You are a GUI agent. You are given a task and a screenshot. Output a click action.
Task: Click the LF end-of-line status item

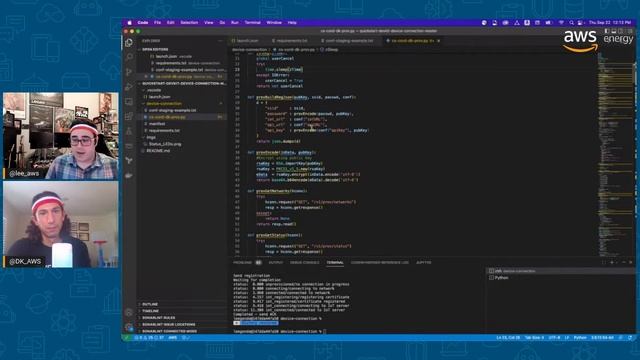[567, 338]
